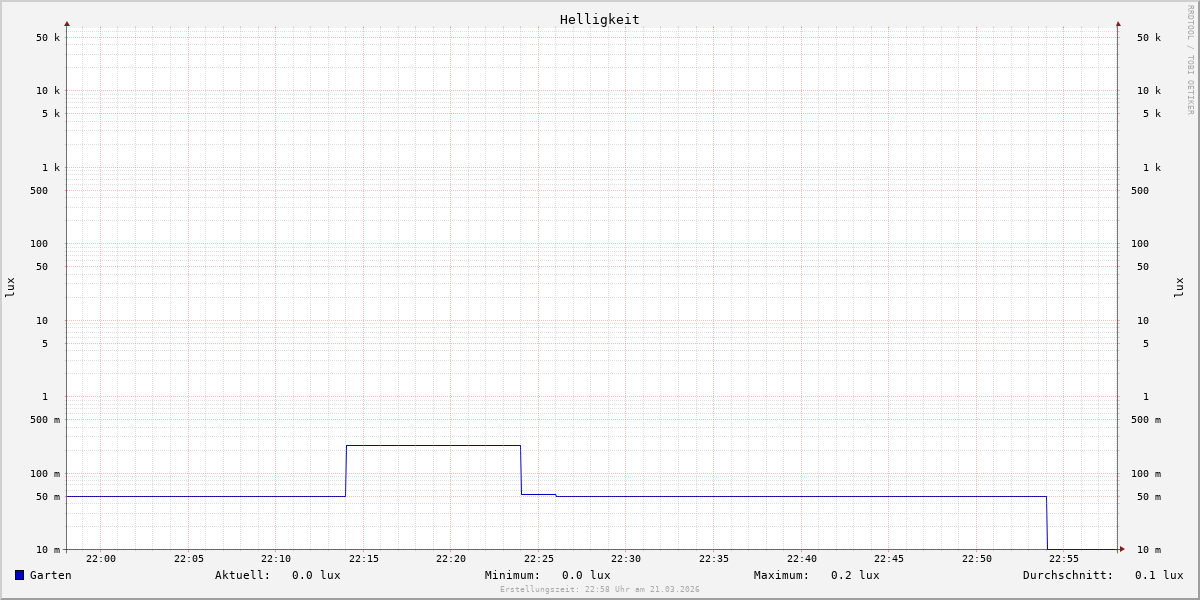Click the 22:30 time axis label

point(626,559)
